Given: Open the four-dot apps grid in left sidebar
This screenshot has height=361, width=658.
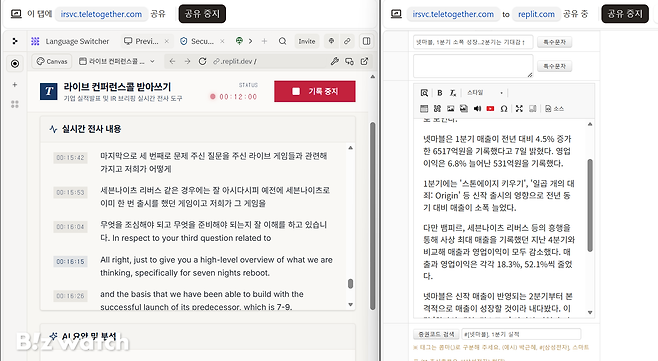Looking at the screenshot, I should [x=15, y=104].
